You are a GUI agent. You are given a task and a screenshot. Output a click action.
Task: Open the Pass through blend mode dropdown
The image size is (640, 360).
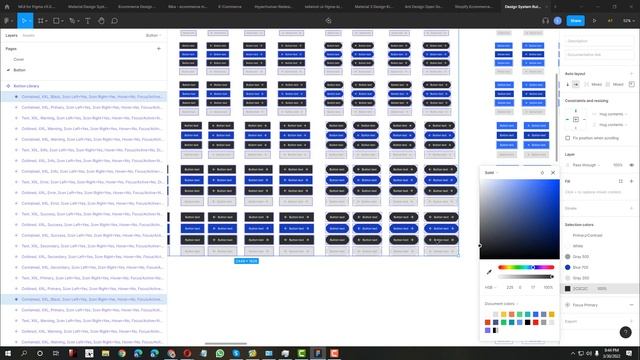587,165
